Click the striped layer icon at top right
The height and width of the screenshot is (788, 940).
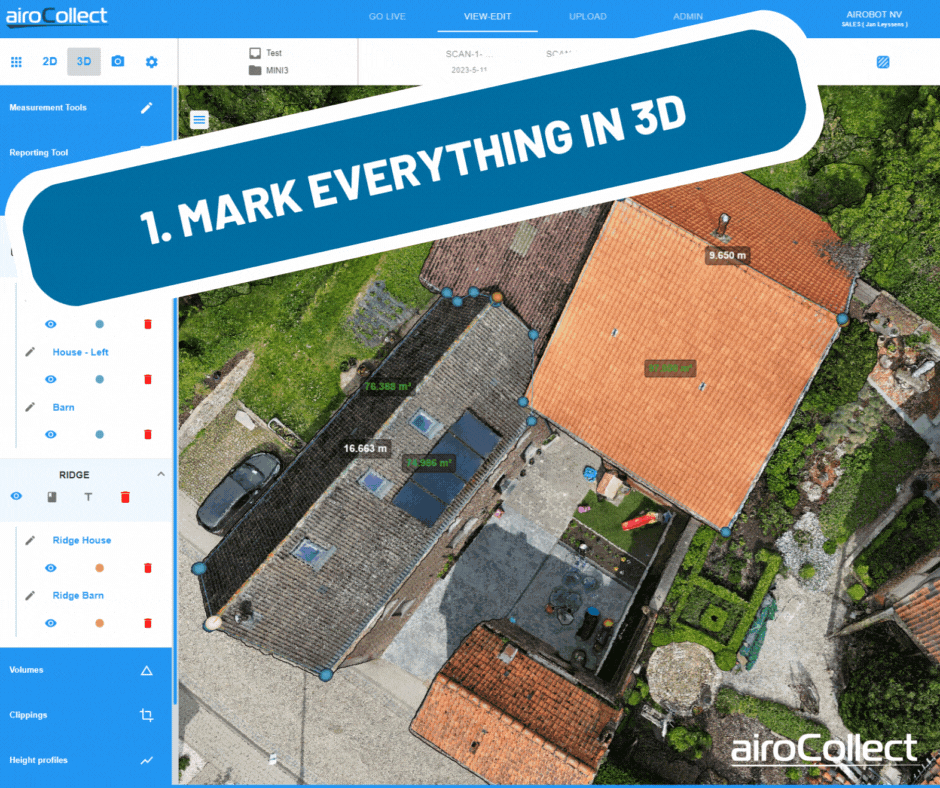coord(882,62)
